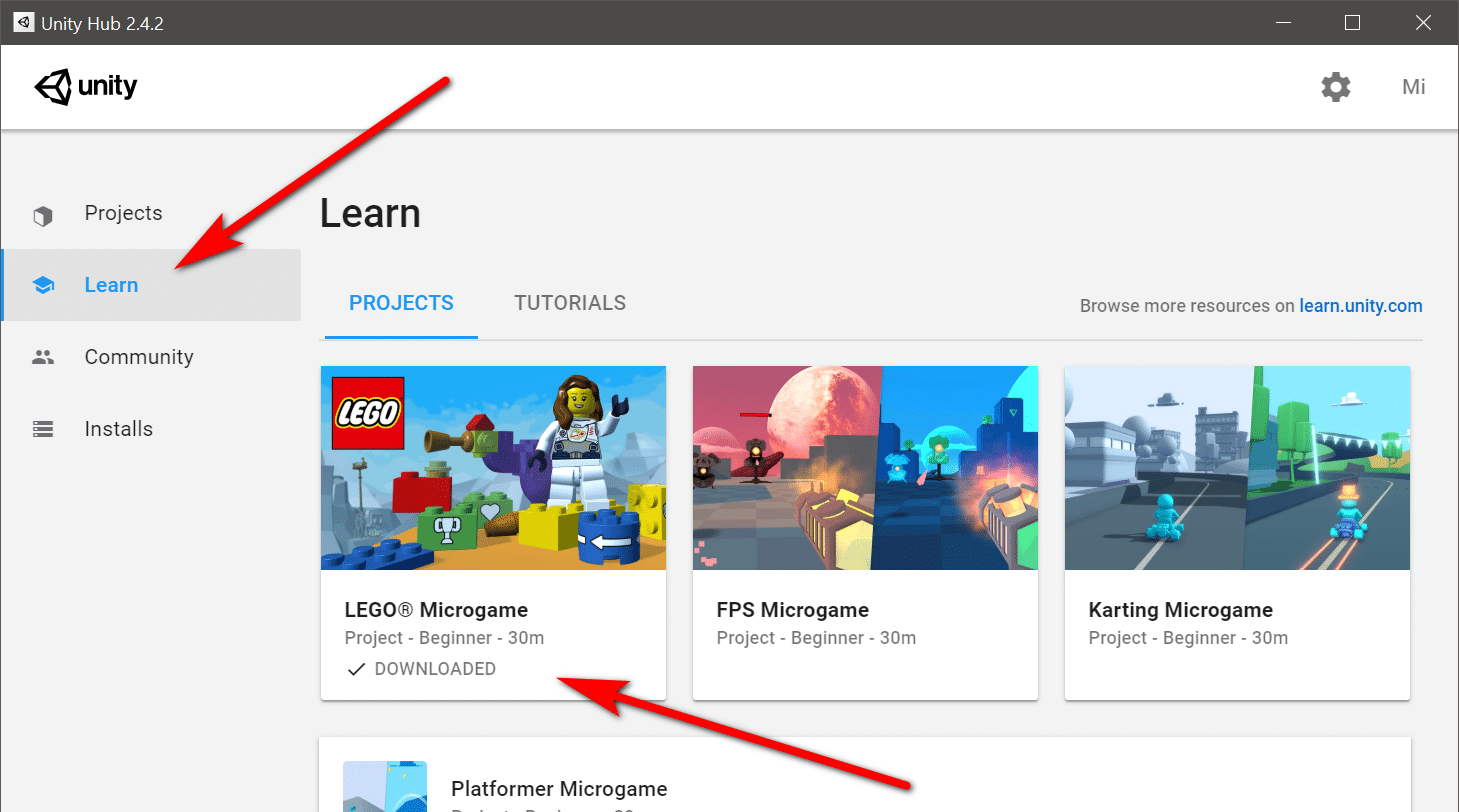The image size is (1459, 812).
Task: Click the LEGO® Microgame title
Action: pyautogui.click(x=436, y=610)
